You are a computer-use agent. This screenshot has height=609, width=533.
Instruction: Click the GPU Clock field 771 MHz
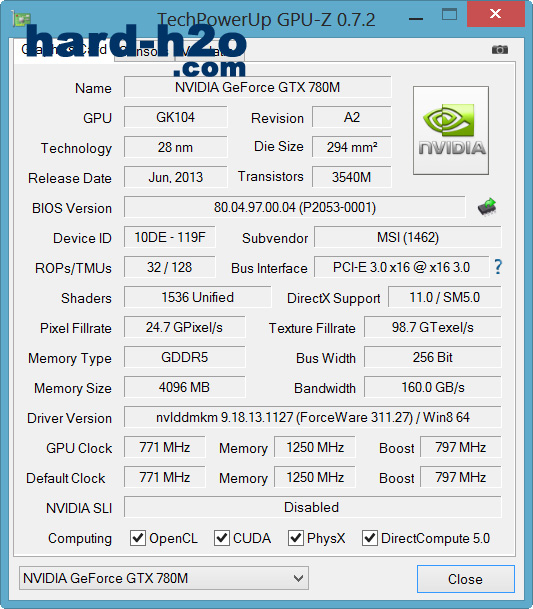pos(165,447)
